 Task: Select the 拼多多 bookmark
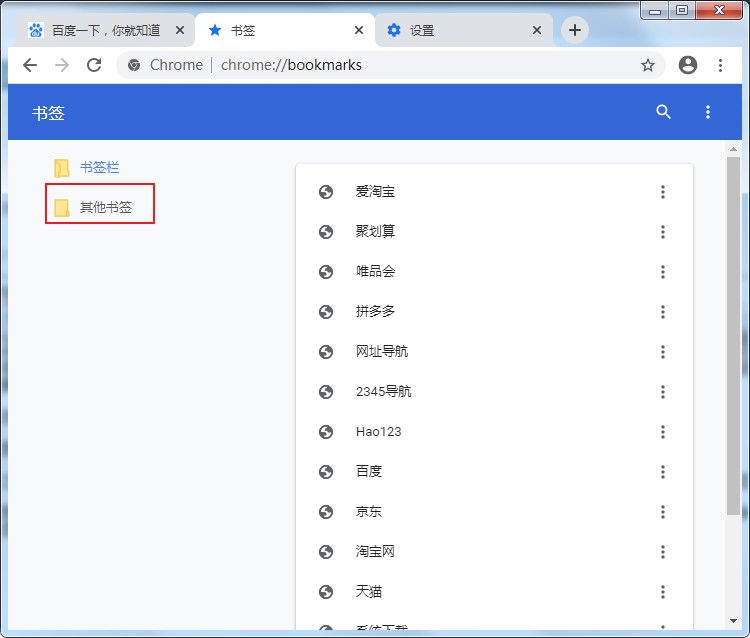tap(494, 312)
